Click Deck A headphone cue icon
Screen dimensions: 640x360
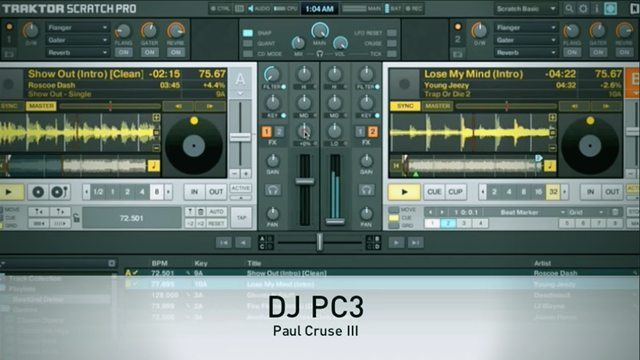[x=273, y=190]
